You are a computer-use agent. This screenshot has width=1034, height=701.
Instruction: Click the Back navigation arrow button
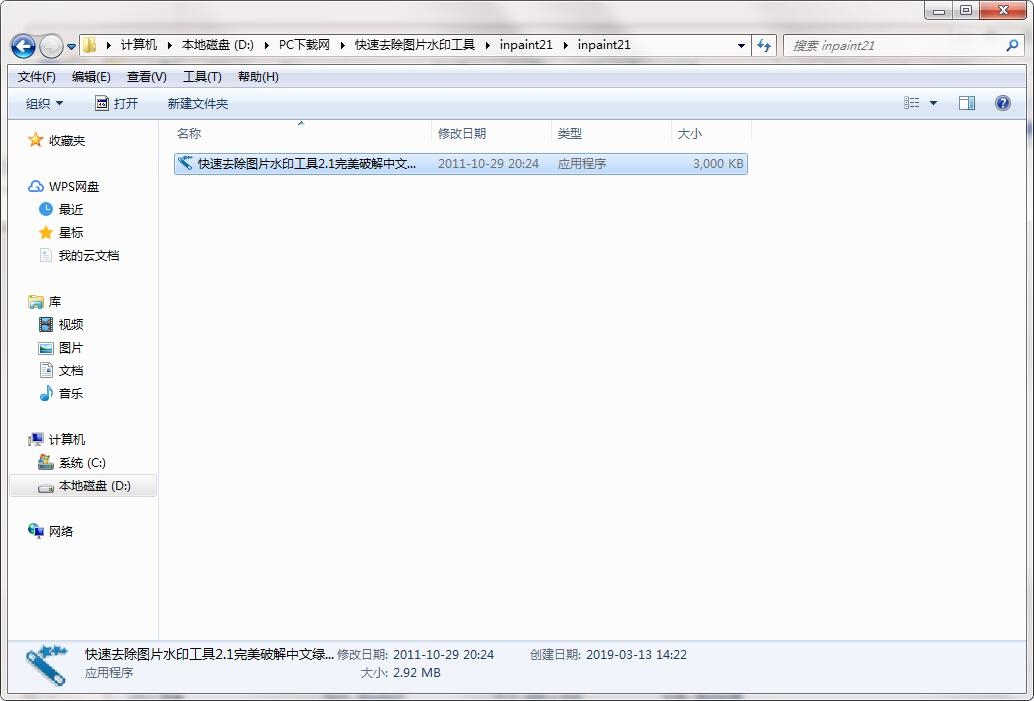click(x=24, y=46)
